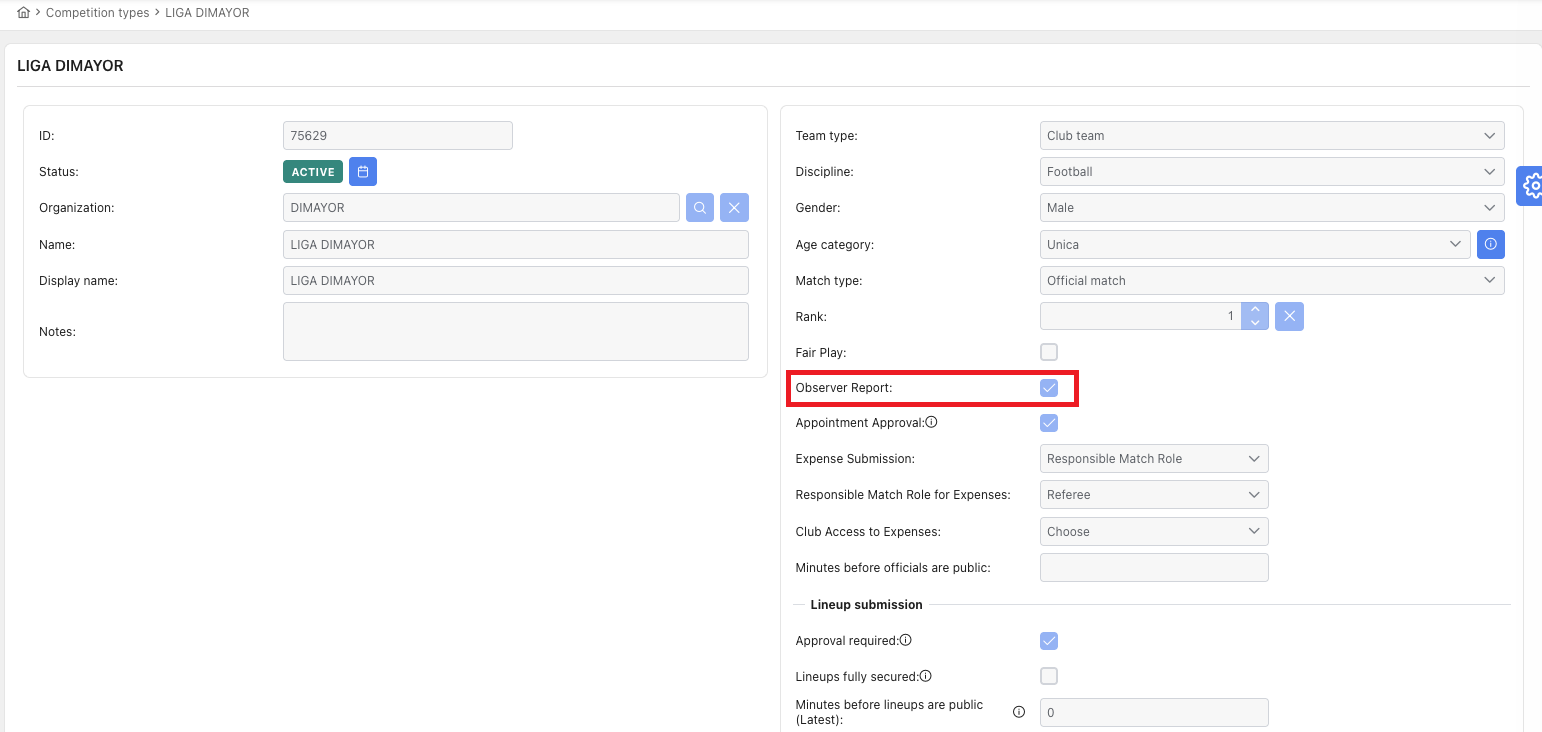Click the ACTIVE status badge

(313, 172)
